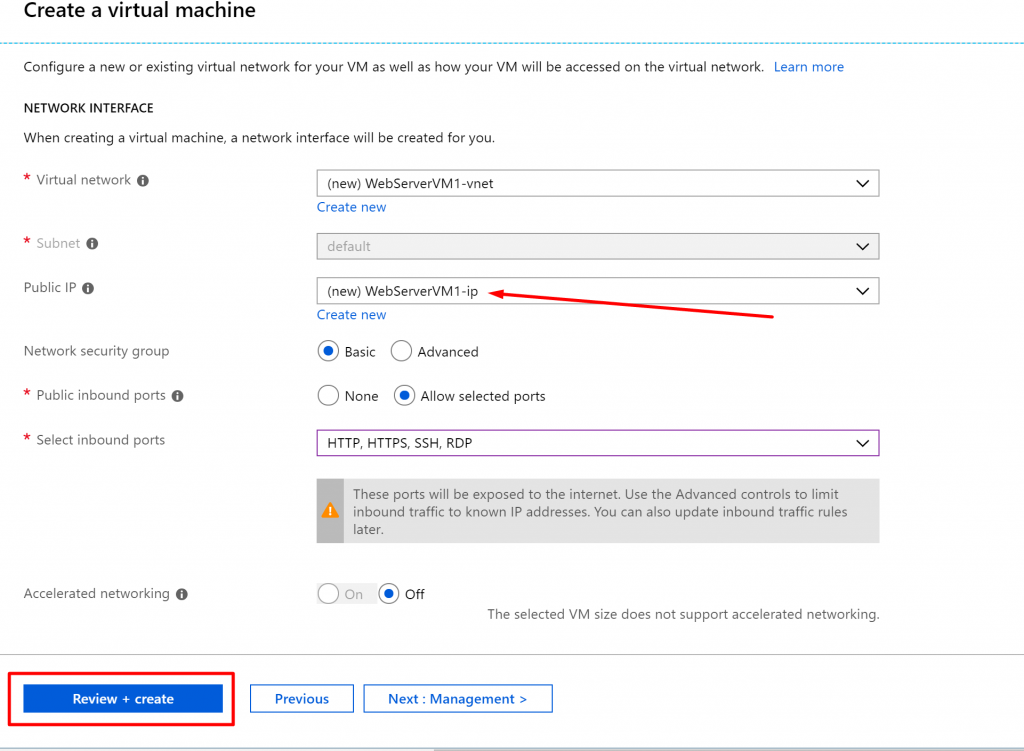The width and height of the screenshot is (1024, 751).
Task: Click the NETWORK INTERFACE heading
Action: point(89,108)
